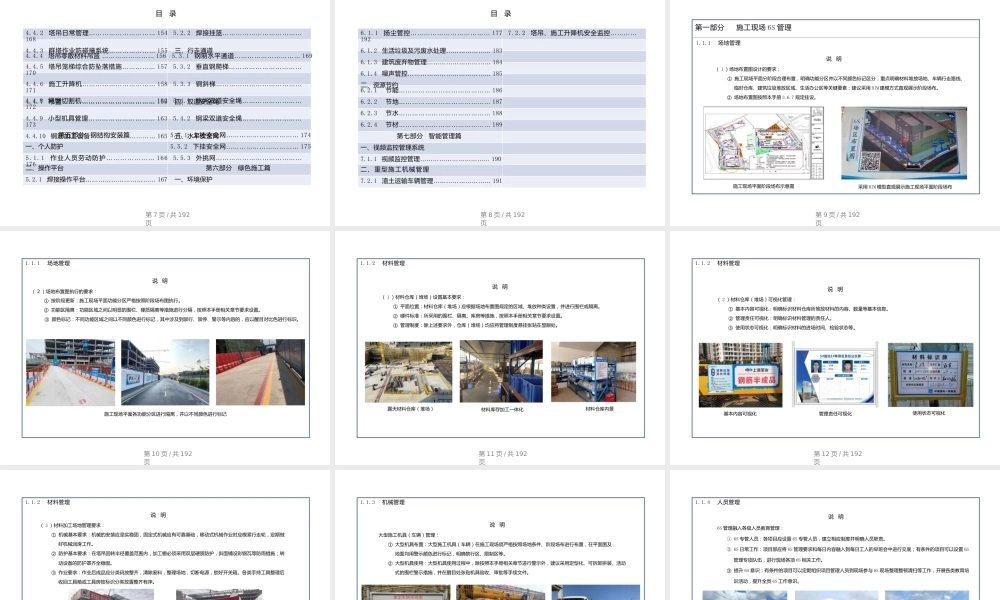Click TOC entry 4.4.6 施工升降机
1000x600 pixels.
[96, 84]
